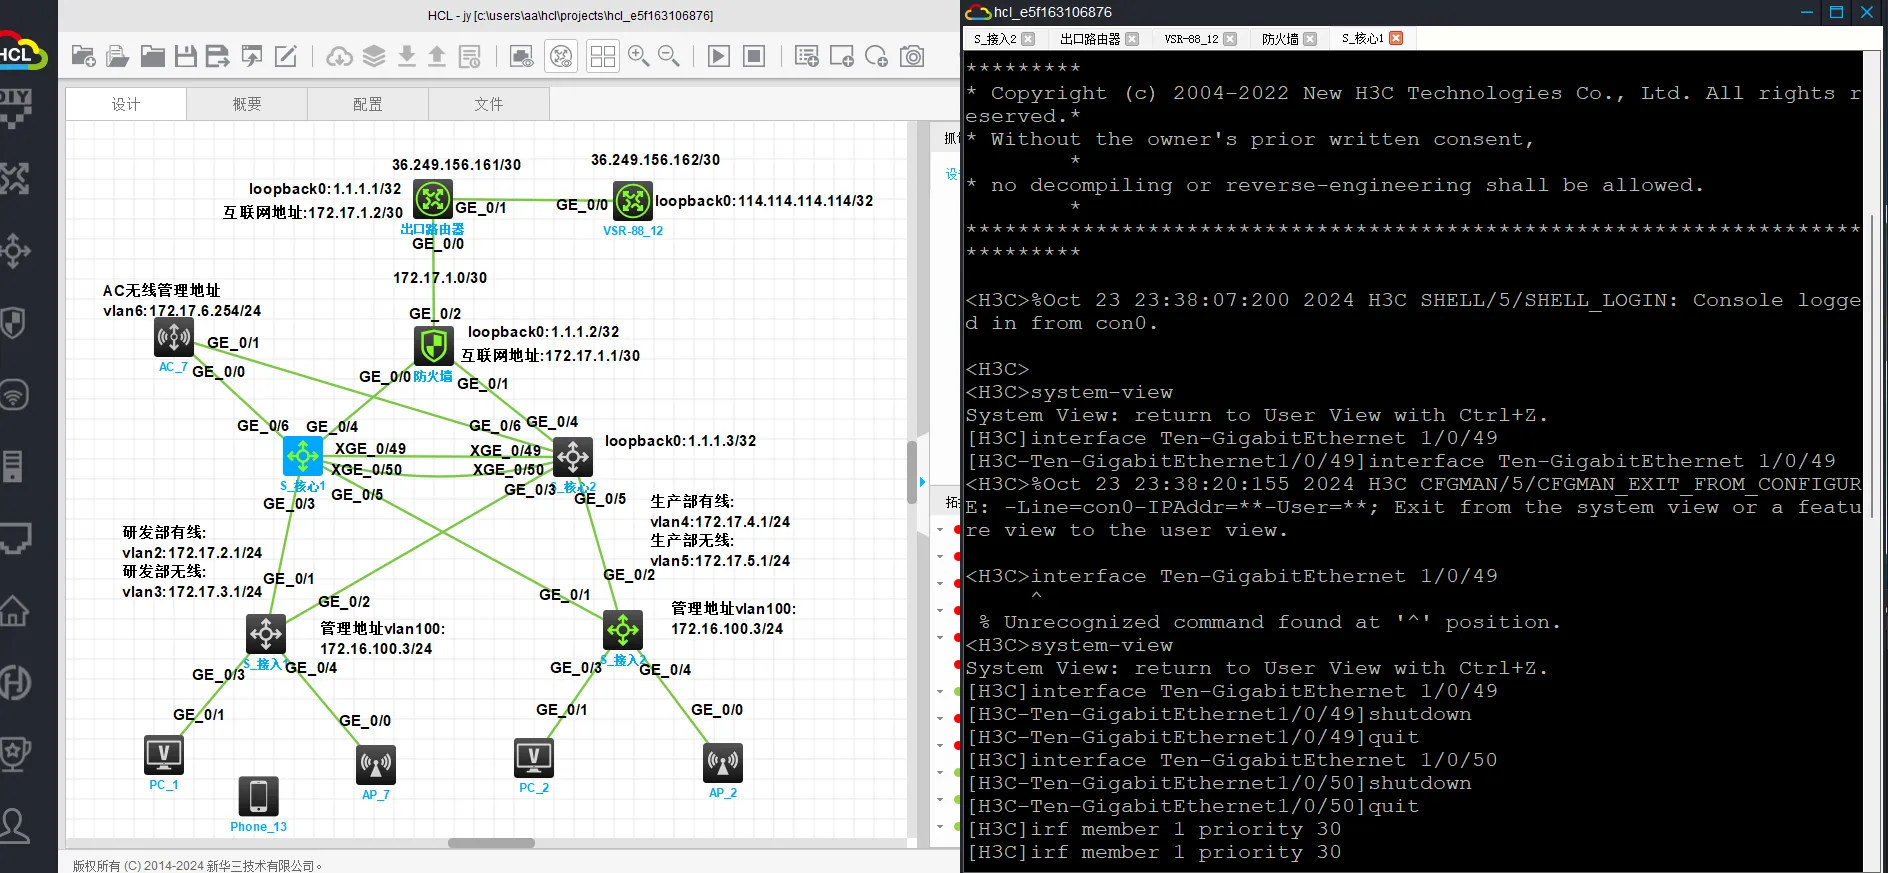Image resolution: width=1888 pixels, height=873 pixels.
Task: Click the save-as export icon
Action: coord(217,56)
